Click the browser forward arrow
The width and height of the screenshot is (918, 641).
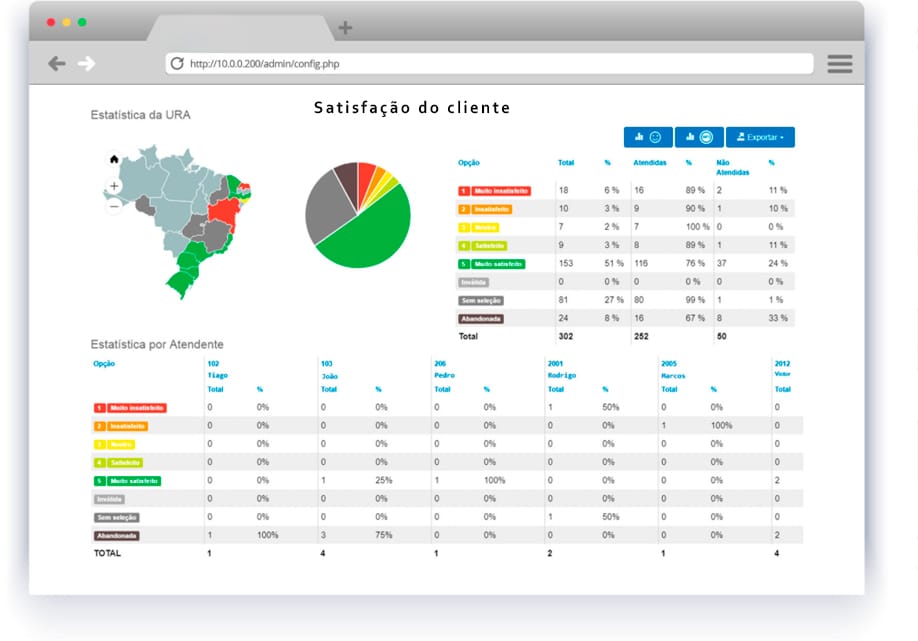pyautogui.click(x=87, y=63)
